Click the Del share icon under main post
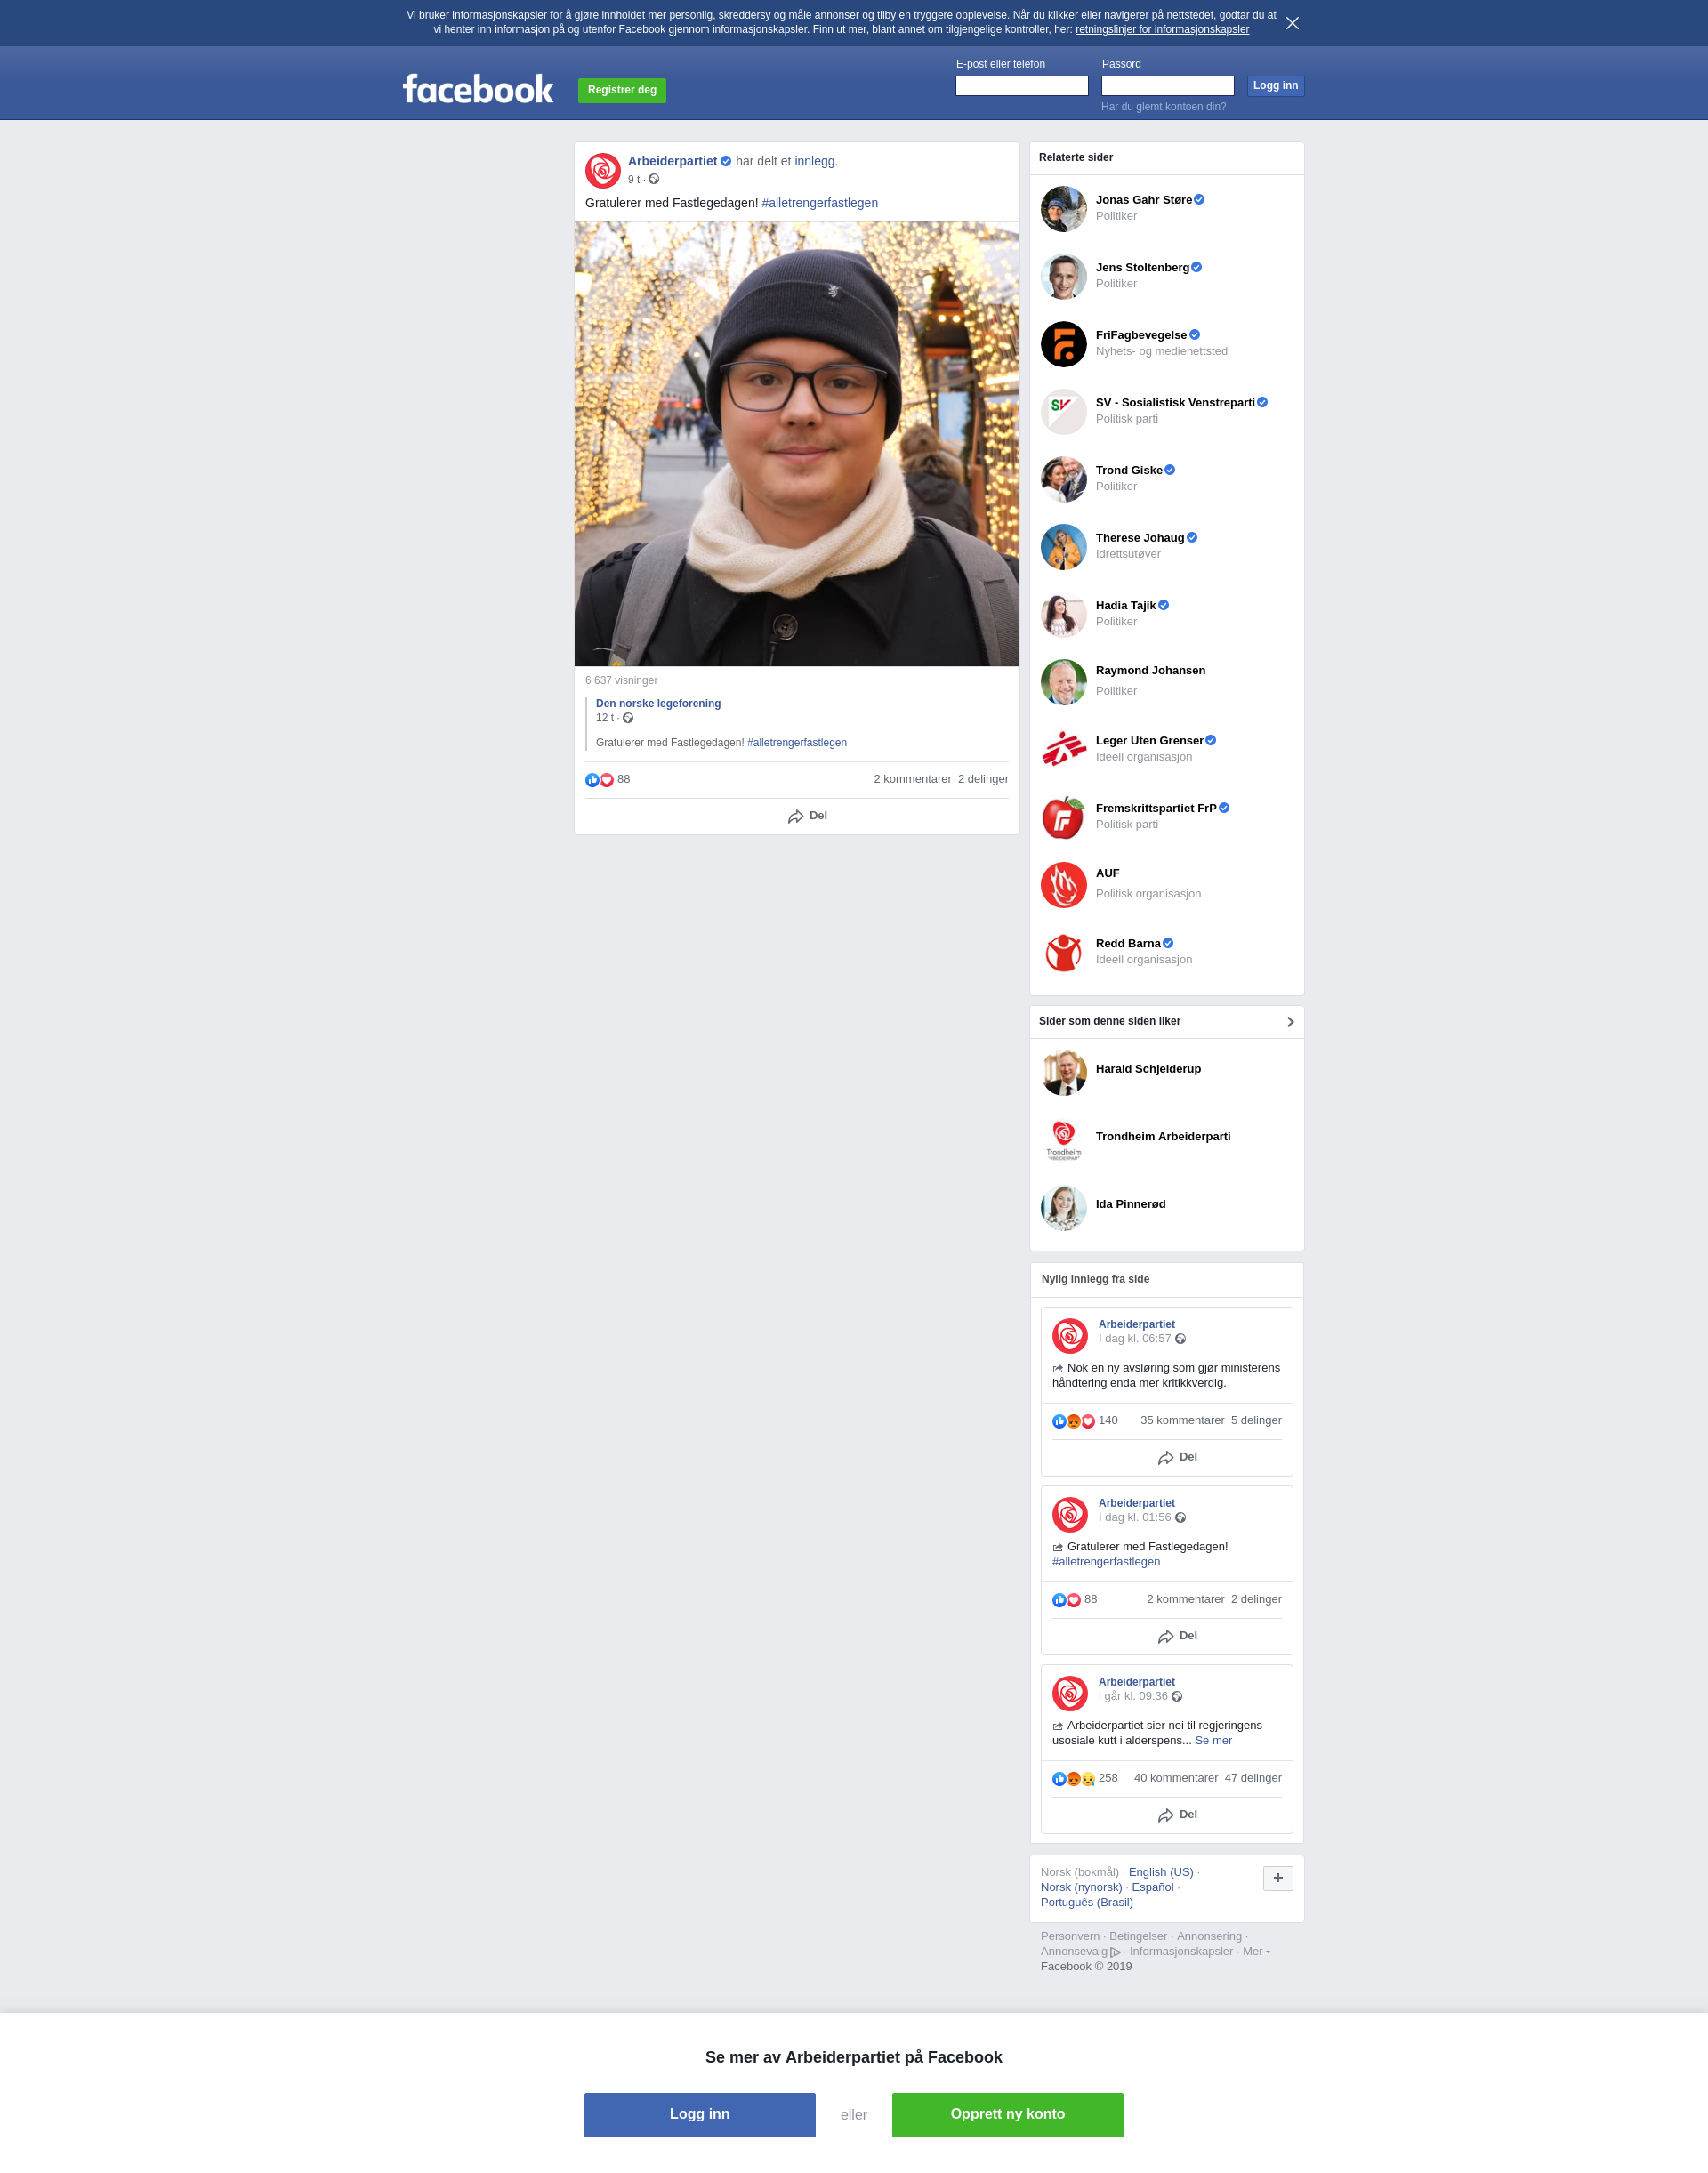This screenshot has height=2173, width=1708. pyautogui.click(x=796, y=816)
